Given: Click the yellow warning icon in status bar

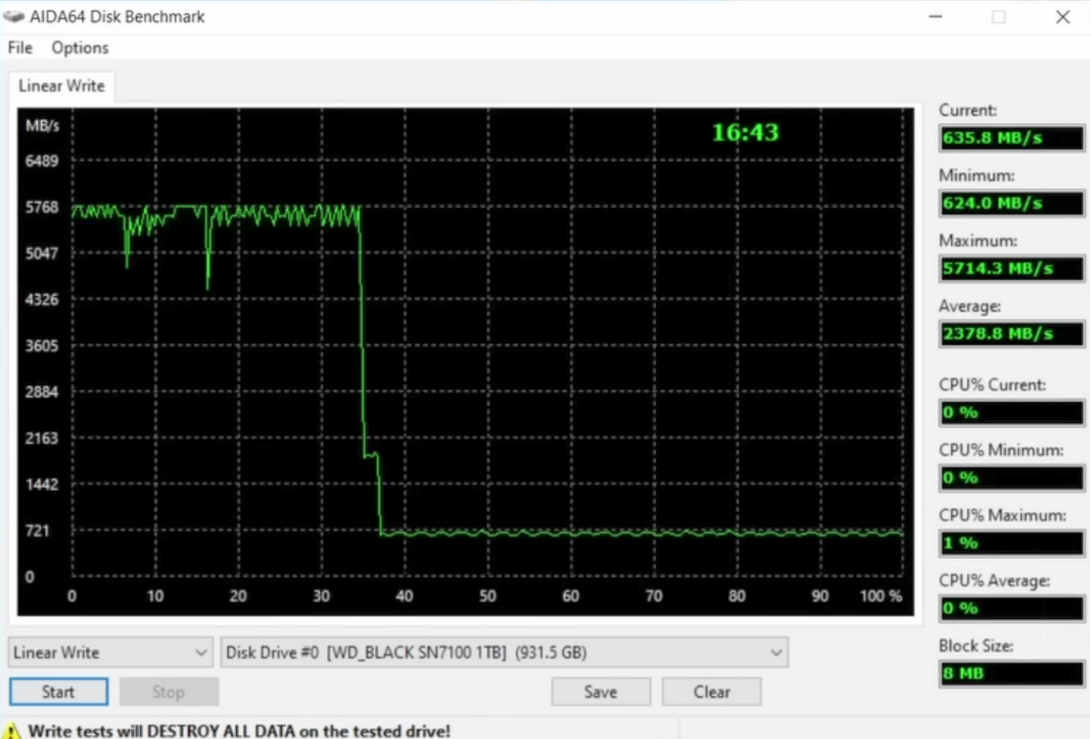Looking at the screenshot, I should [12, 731].
